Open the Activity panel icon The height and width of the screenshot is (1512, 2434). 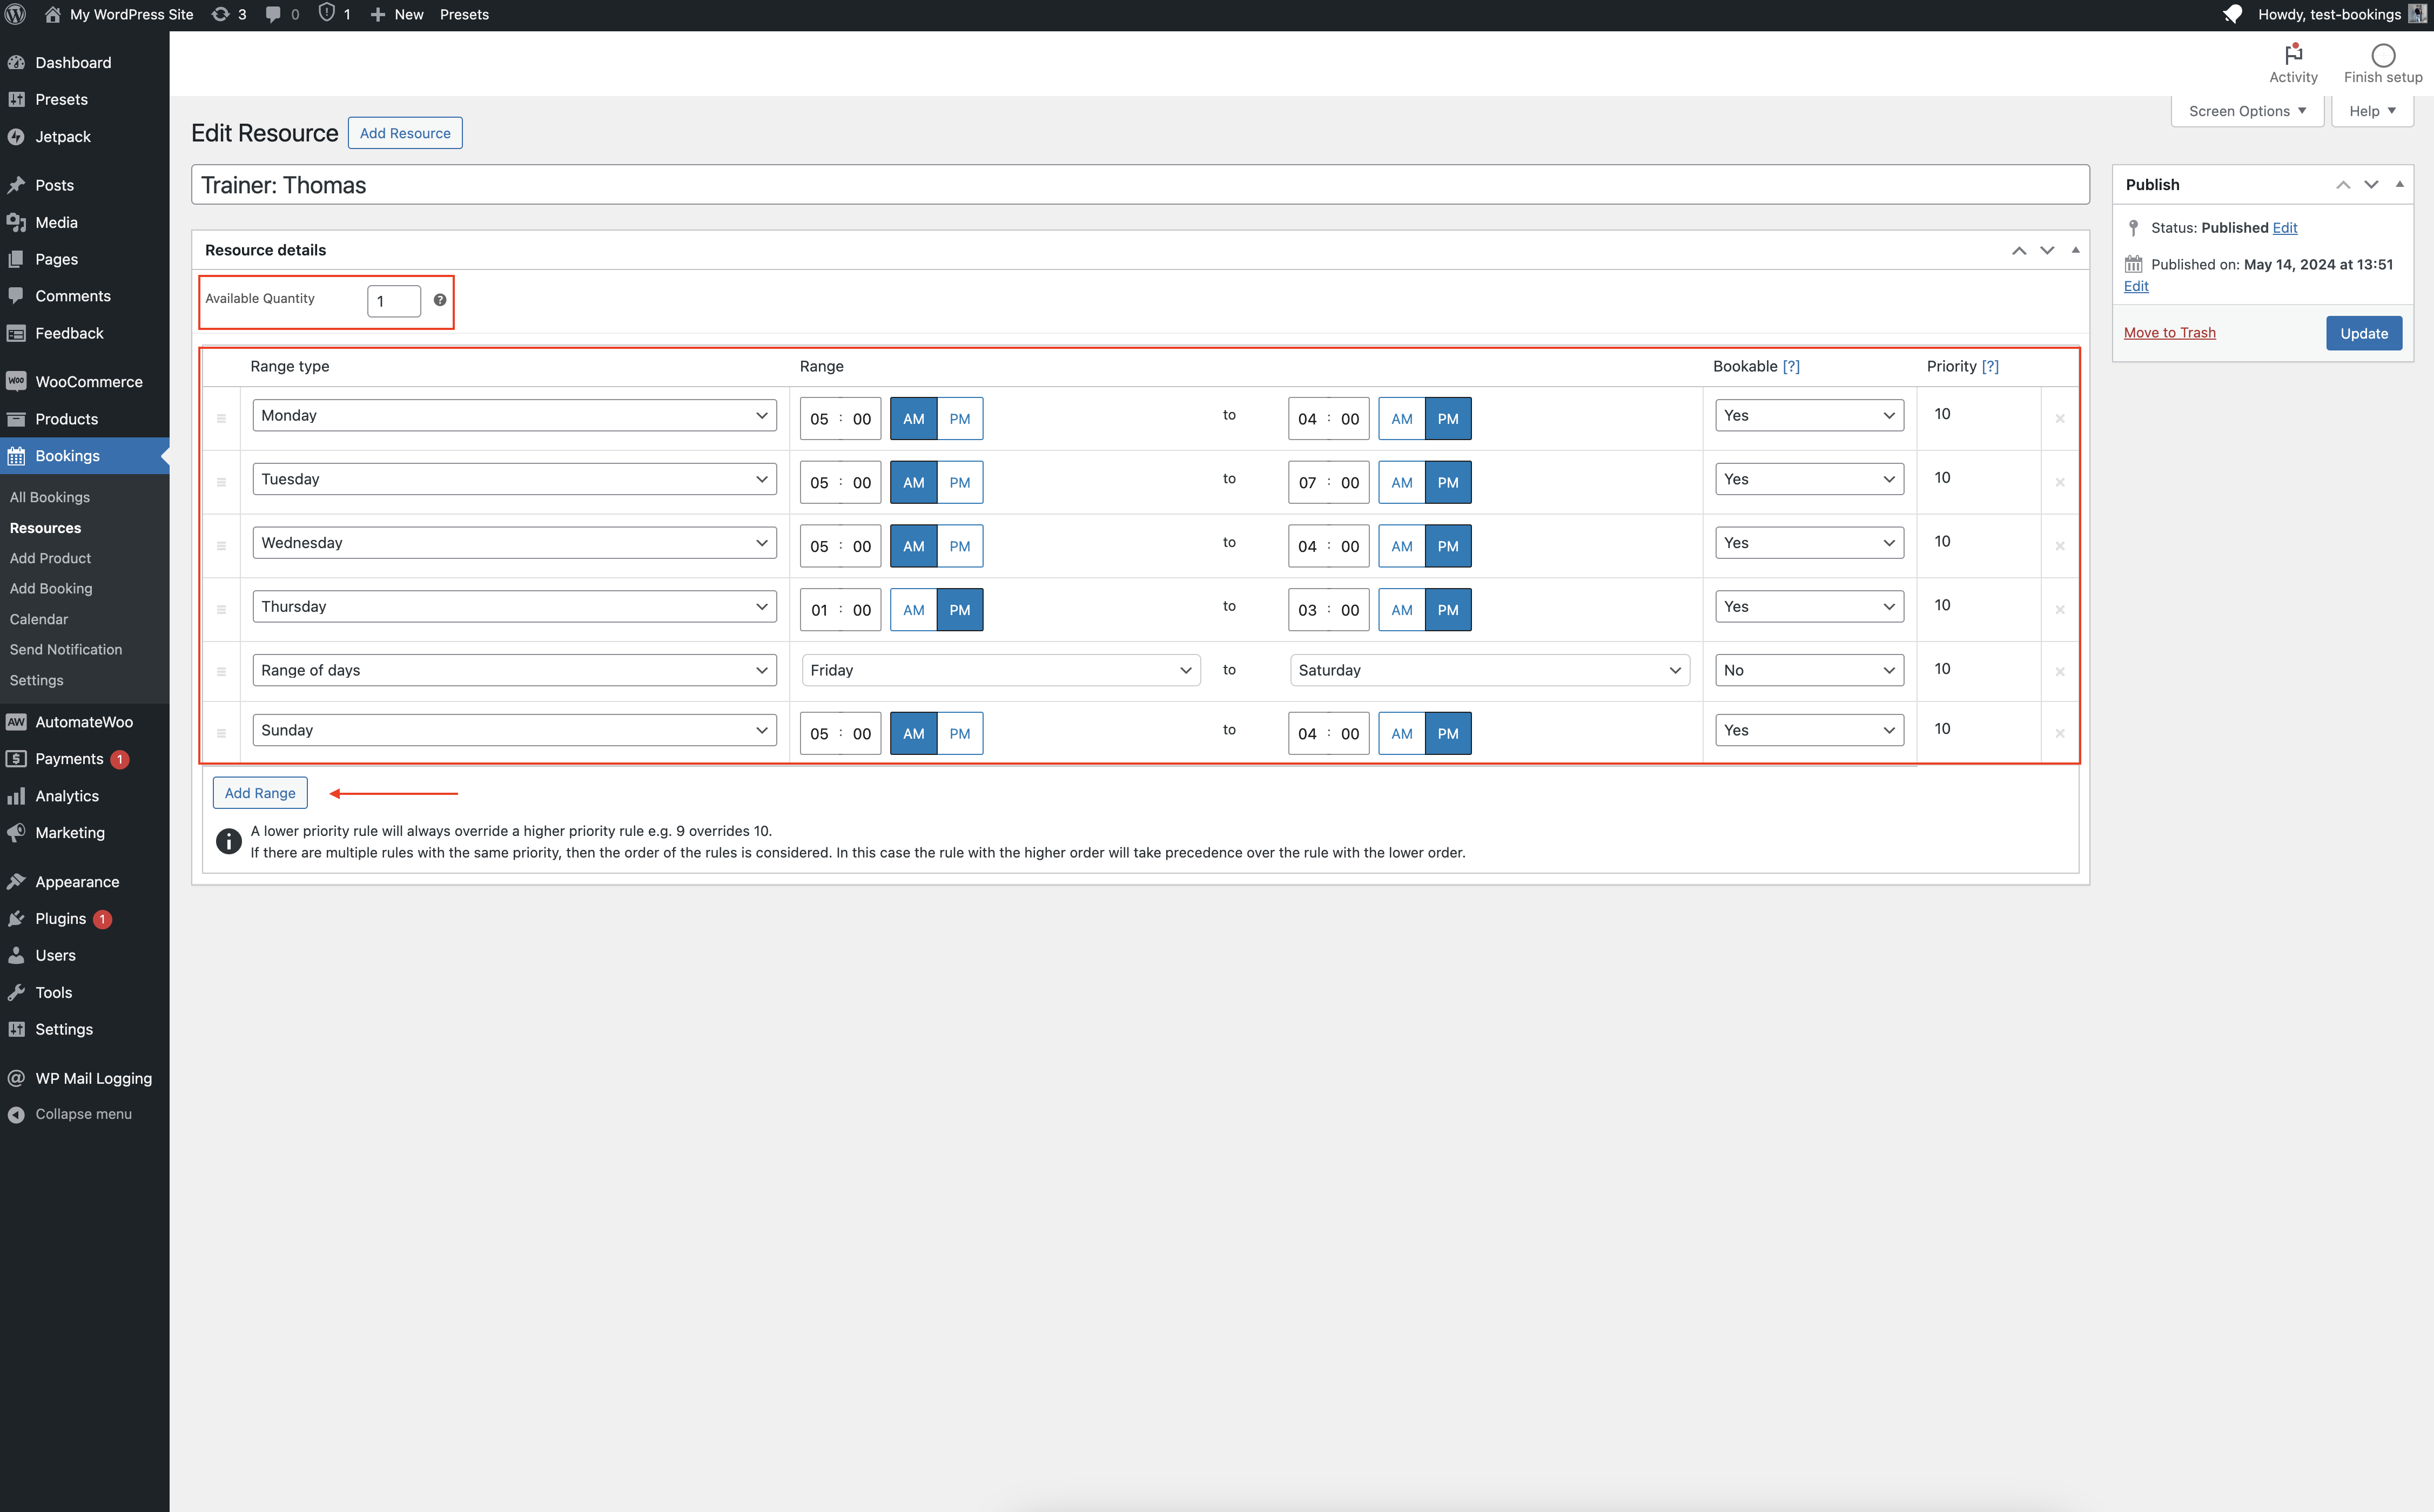2293,56
